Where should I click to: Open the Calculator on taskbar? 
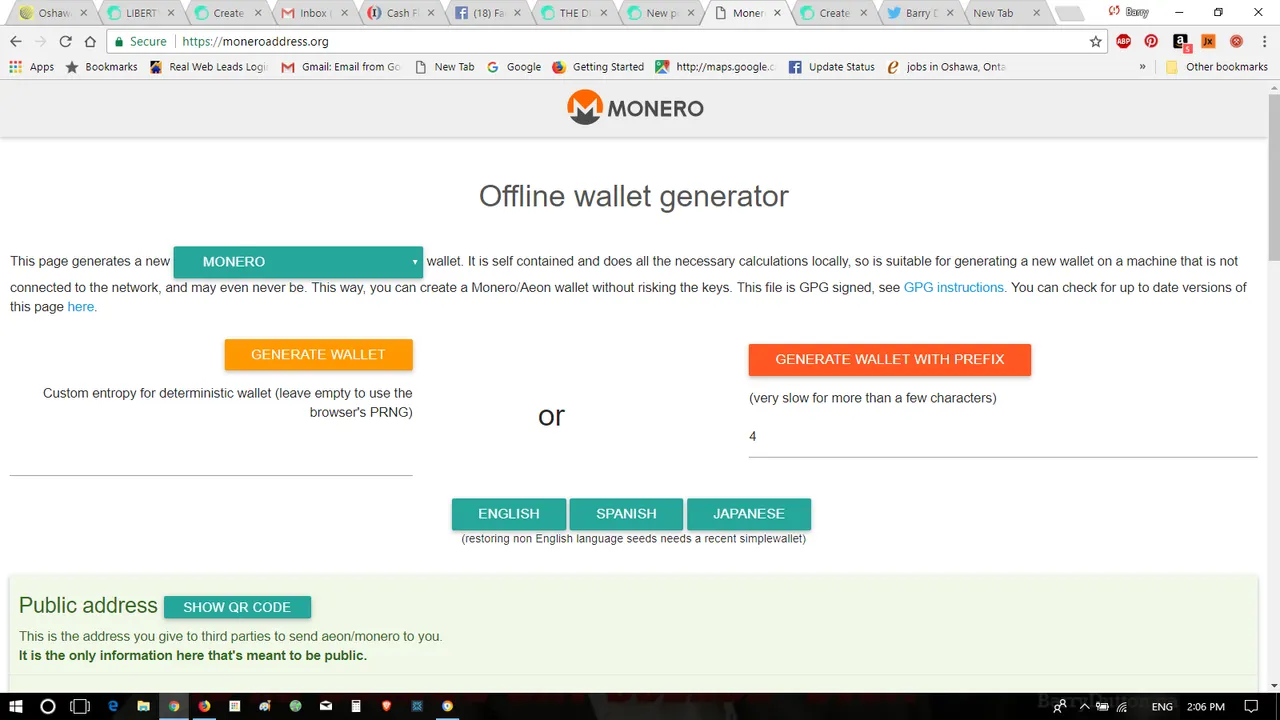356,706
